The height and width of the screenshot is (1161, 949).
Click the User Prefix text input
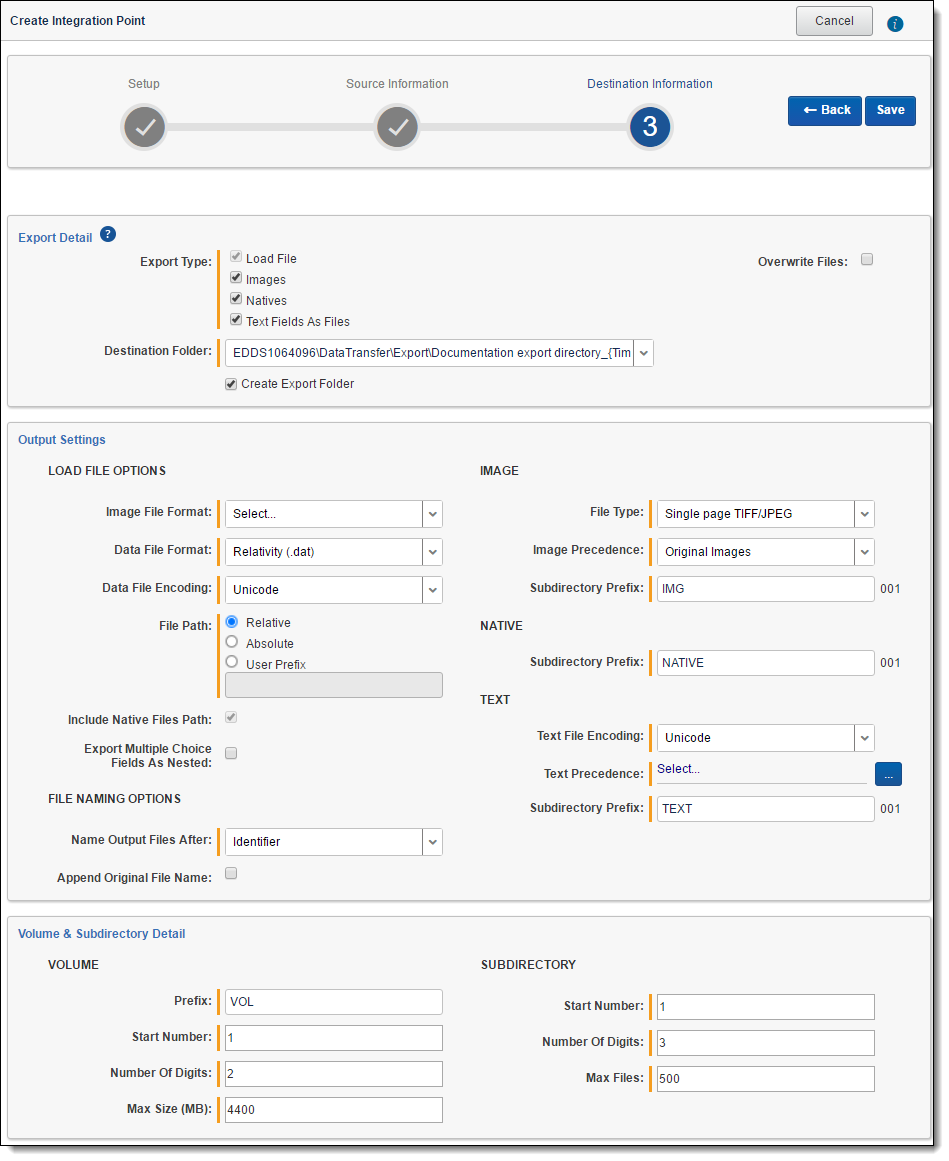(334, 685)
